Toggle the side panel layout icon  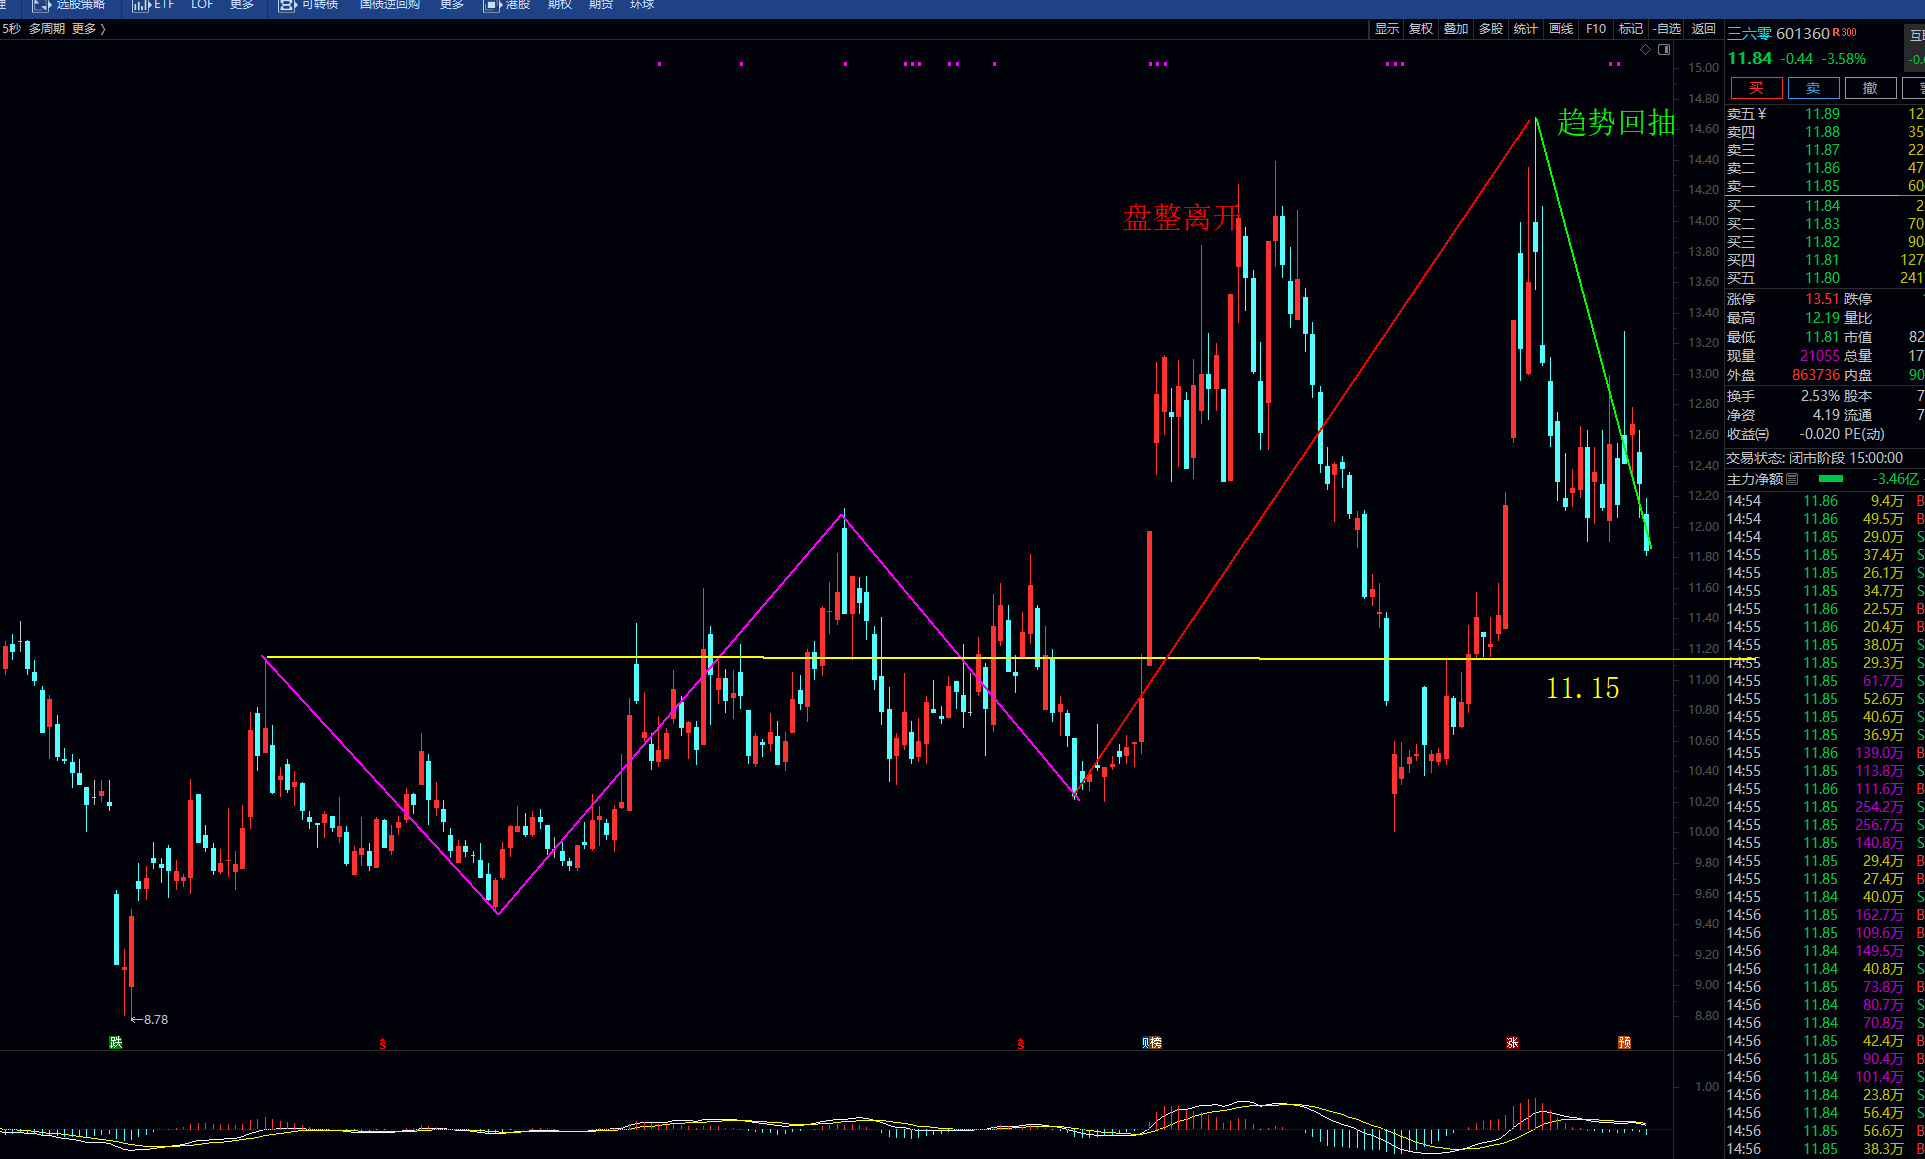1664,49
